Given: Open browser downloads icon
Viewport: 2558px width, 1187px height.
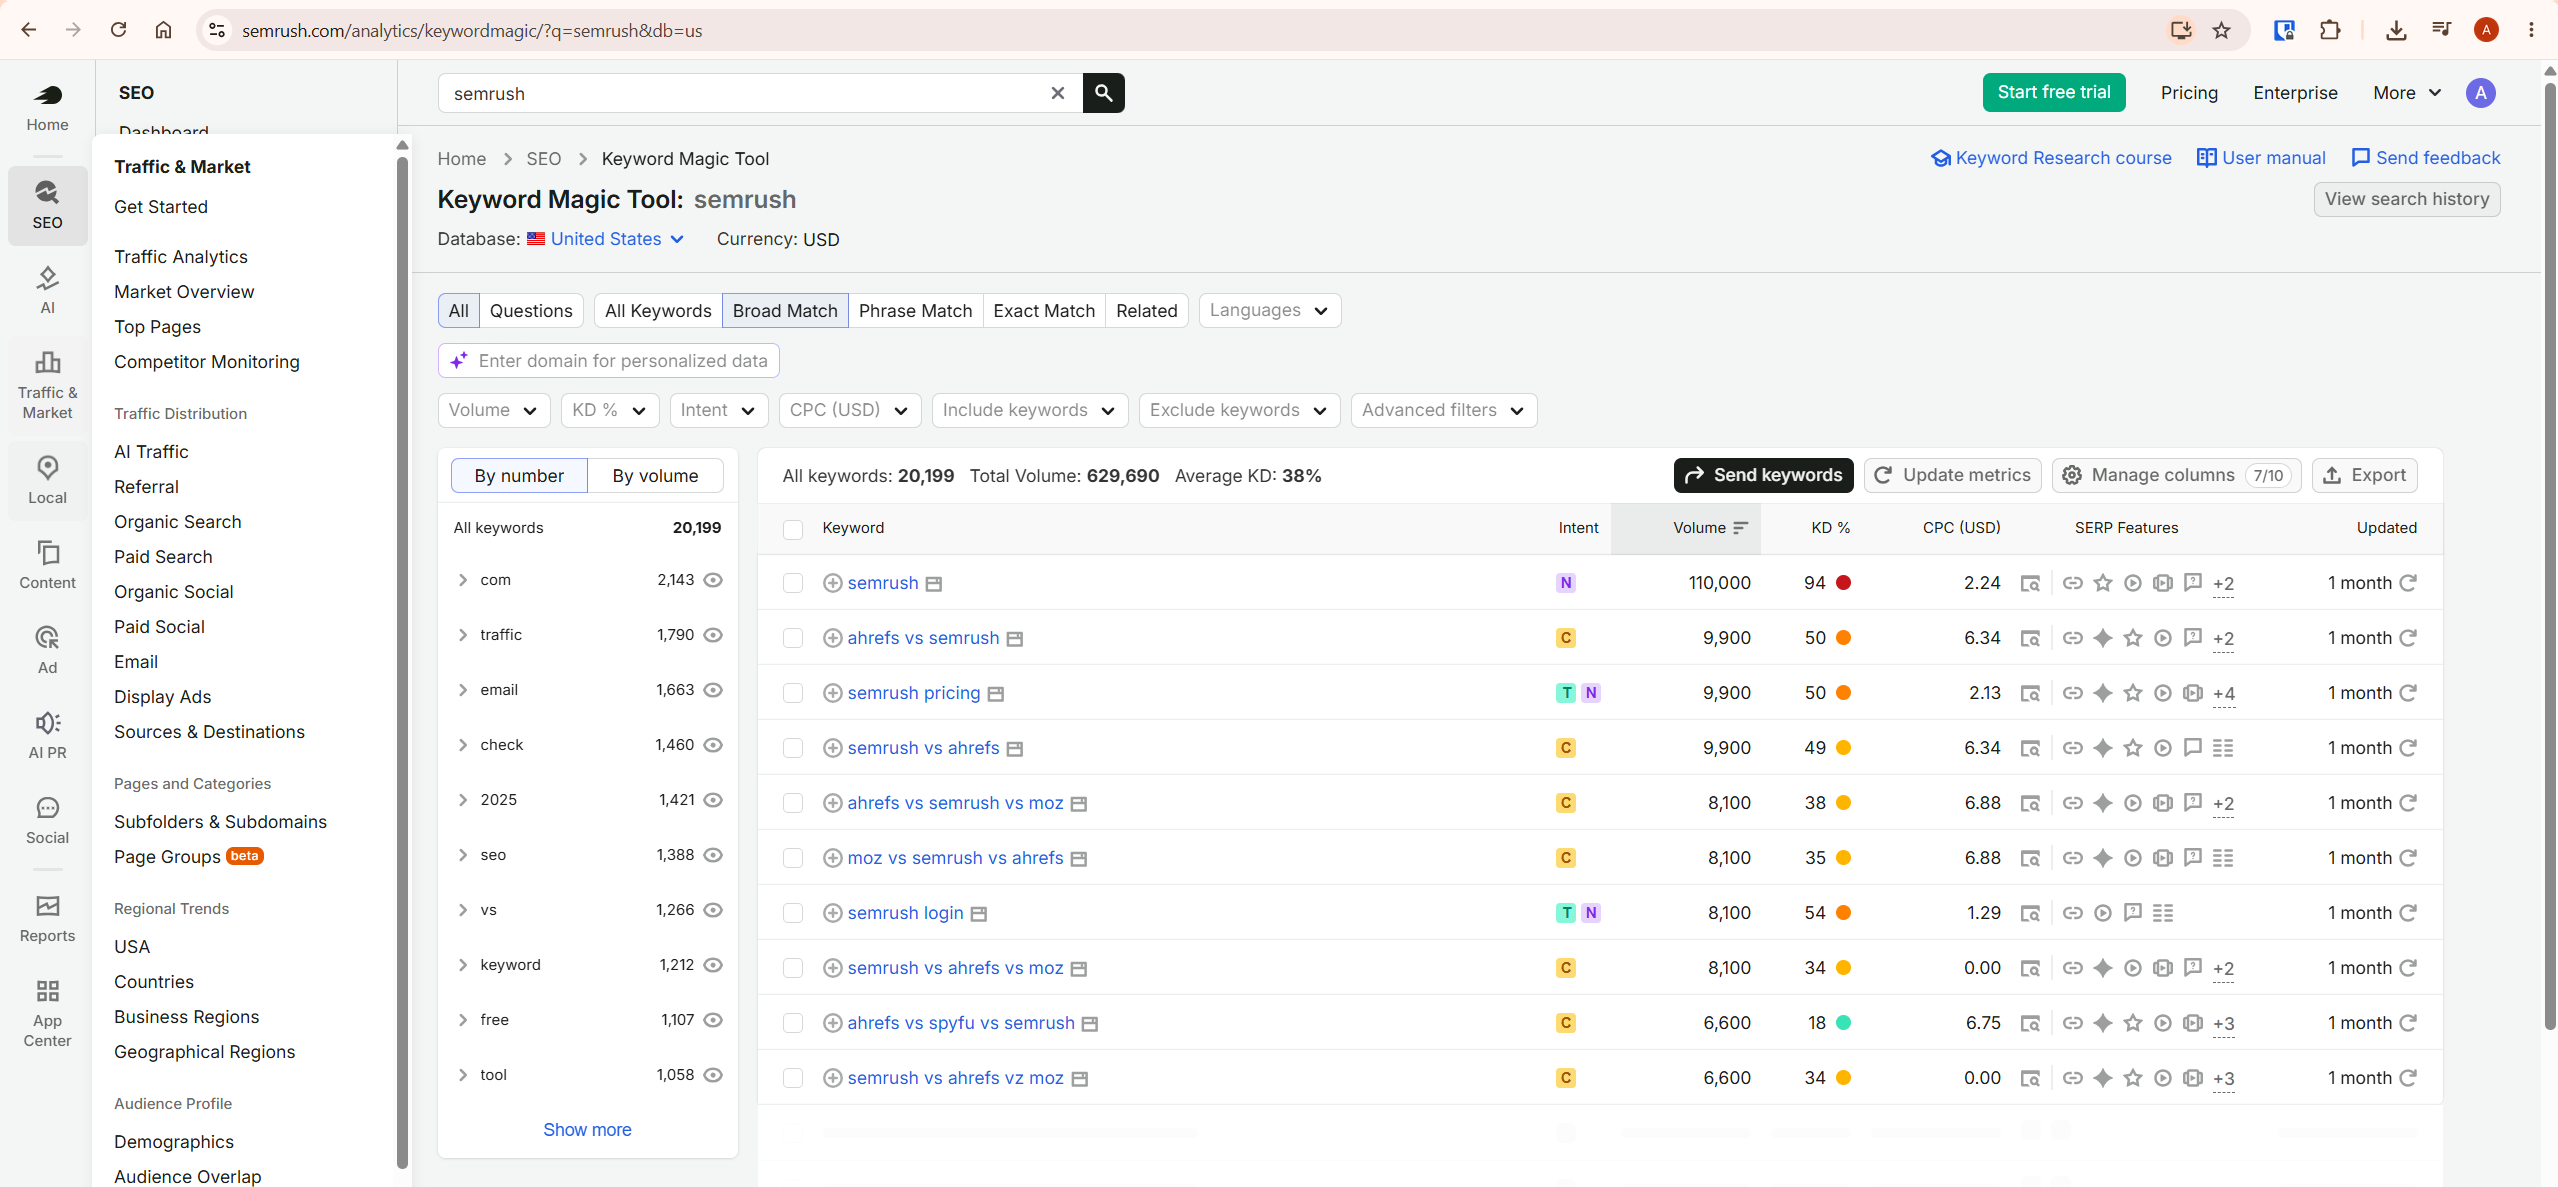Looking at the screenshot, I should pyautogui.click(x=2396, y=30).
